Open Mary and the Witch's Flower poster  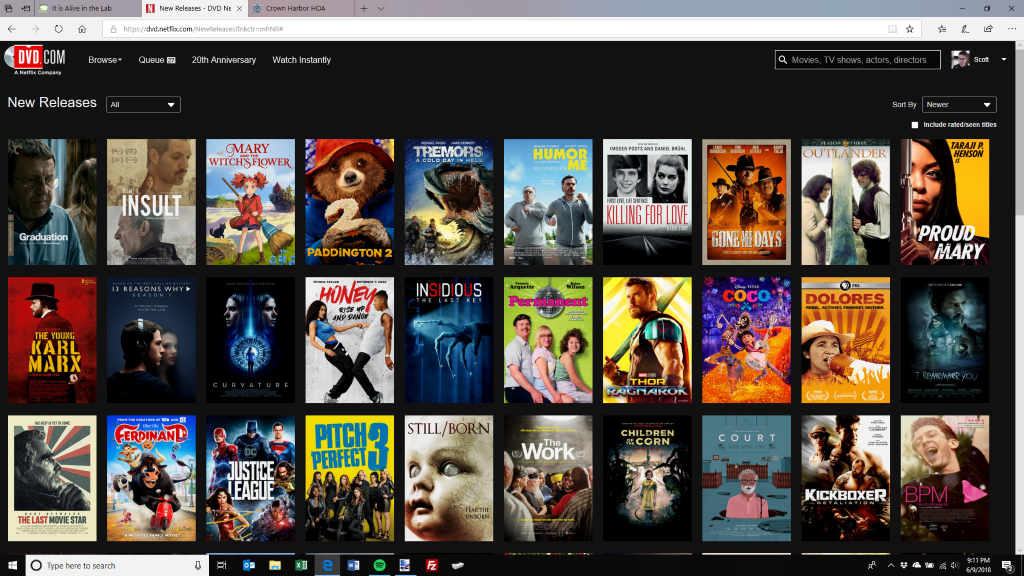pos(250,202)
